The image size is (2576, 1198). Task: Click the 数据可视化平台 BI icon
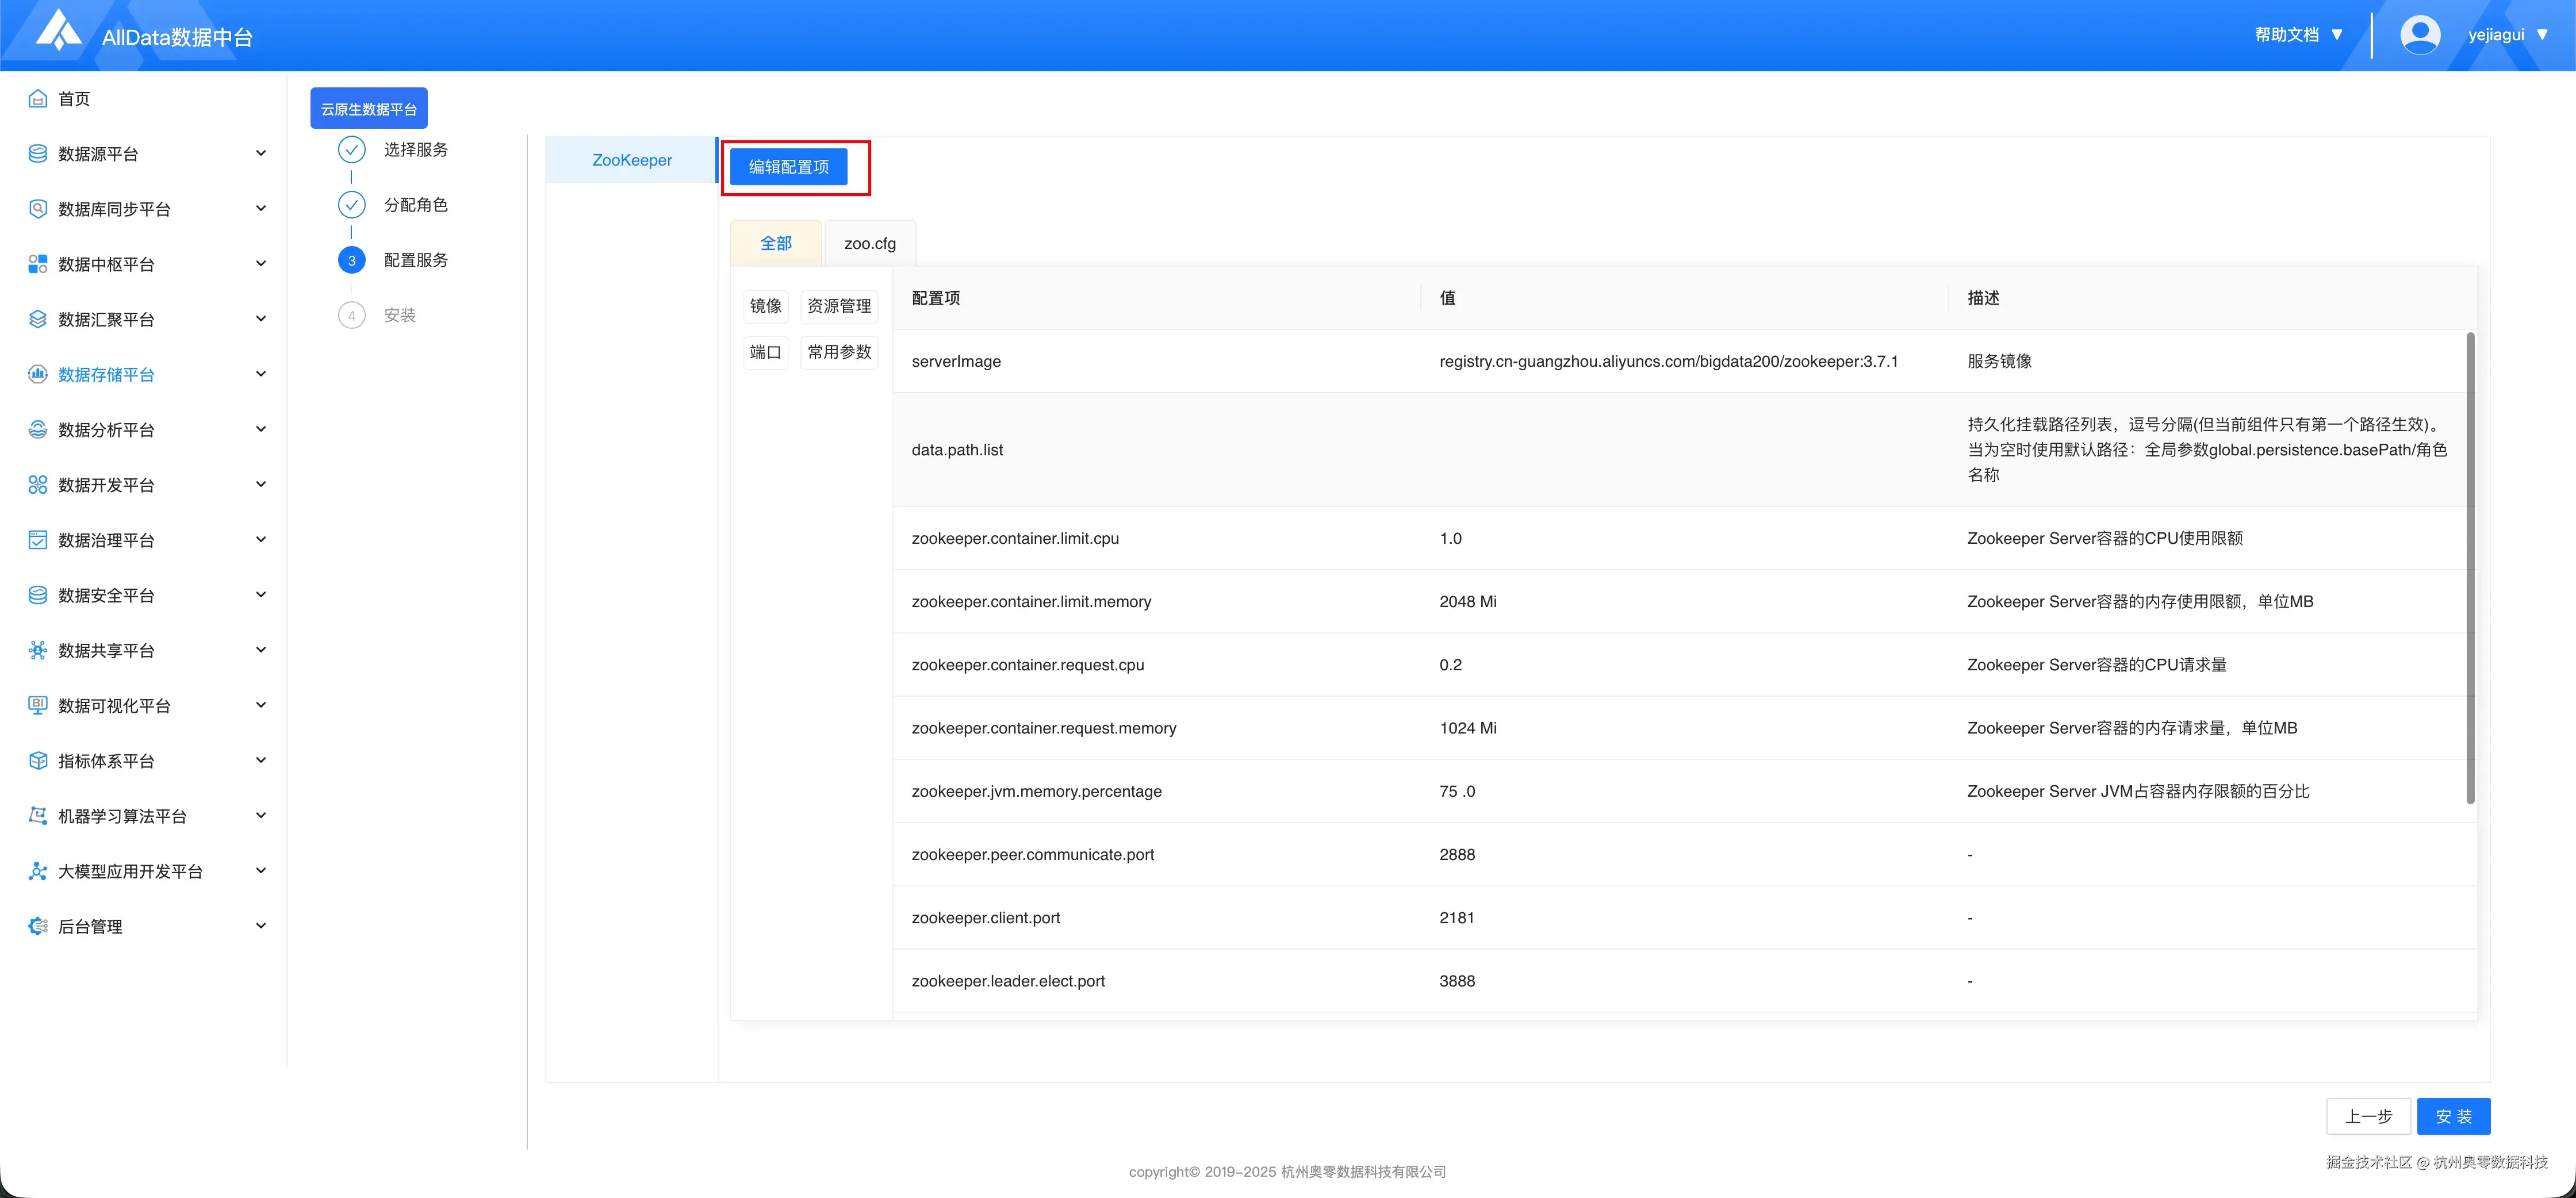[x=38, y=706]
